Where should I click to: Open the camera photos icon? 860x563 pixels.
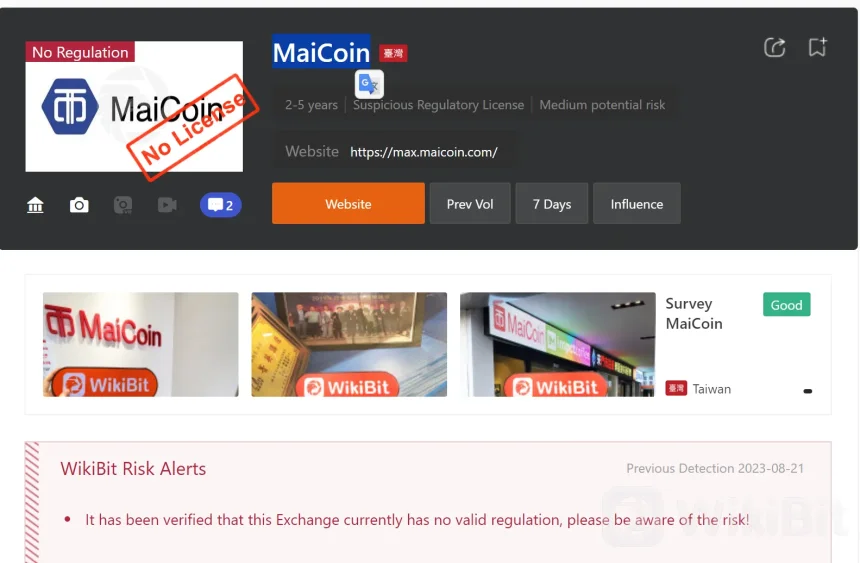point(79,205)
